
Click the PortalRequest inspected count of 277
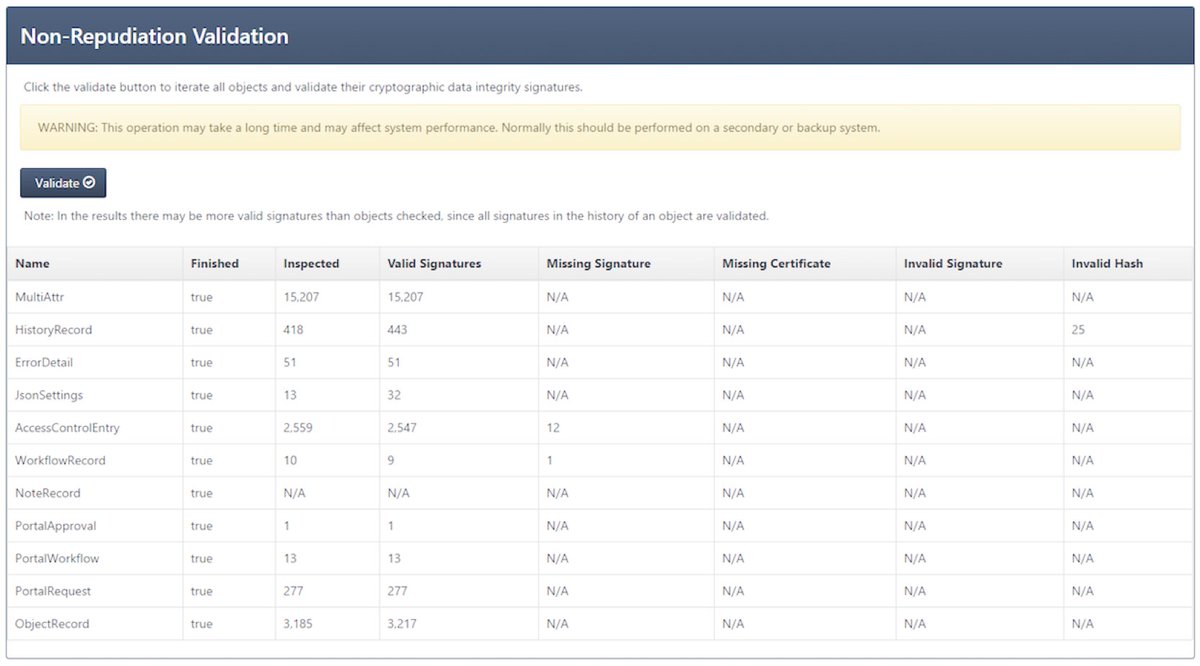point(294,591)
